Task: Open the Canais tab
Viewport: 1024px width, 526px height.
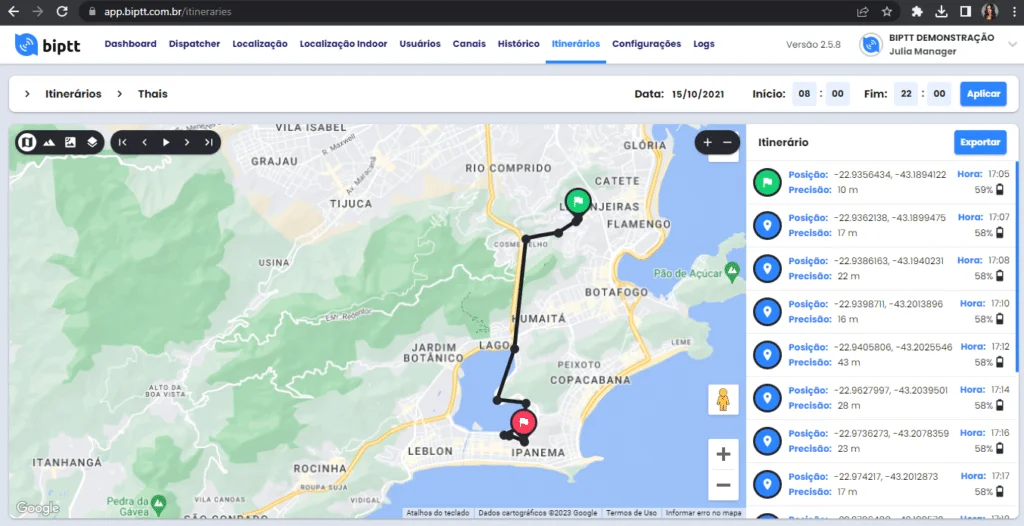Action: 469,44
